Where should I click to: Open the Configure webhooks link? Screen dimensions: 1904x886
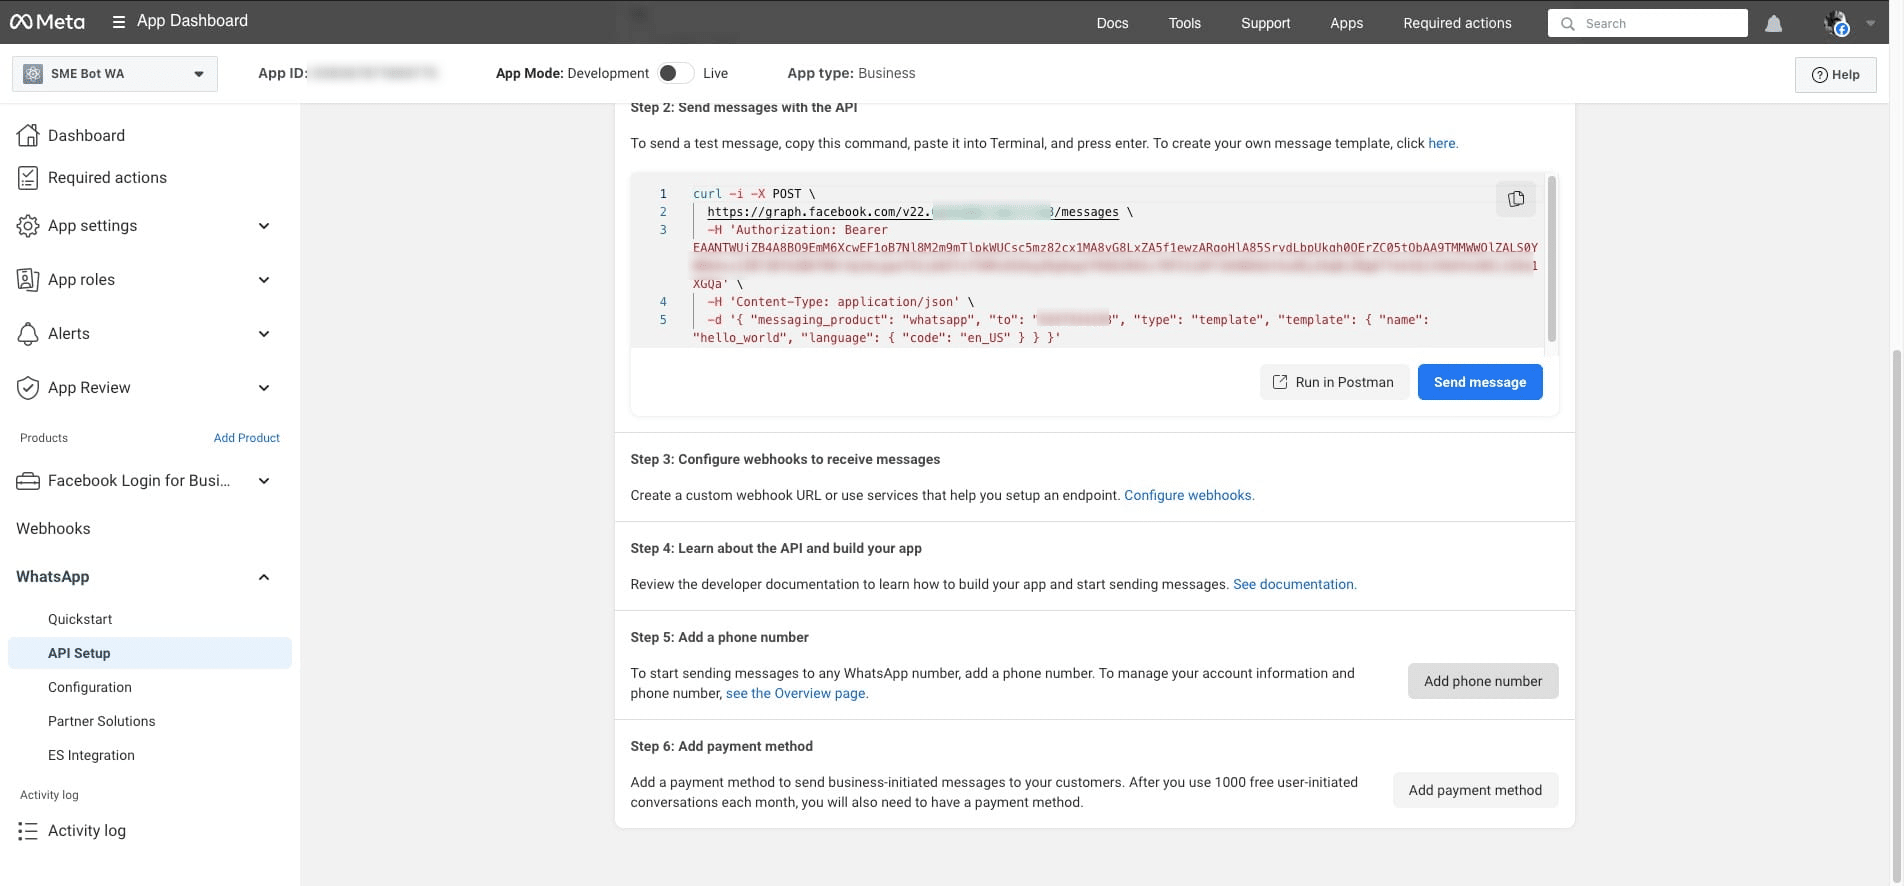(1189, 495)
